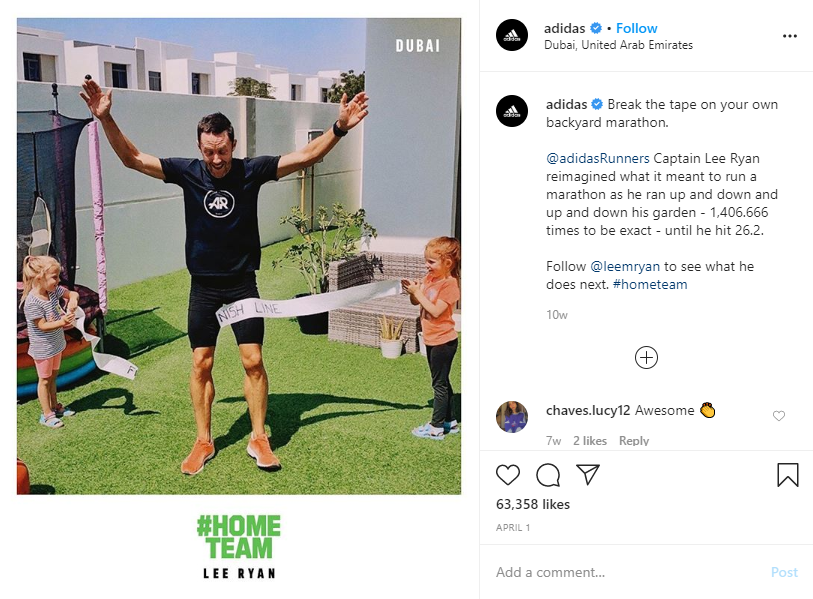The width and height of the screenshot is (813, 599).
Task: Click the Post comment button
Action: pyautogui.click(x=784, y=572)
